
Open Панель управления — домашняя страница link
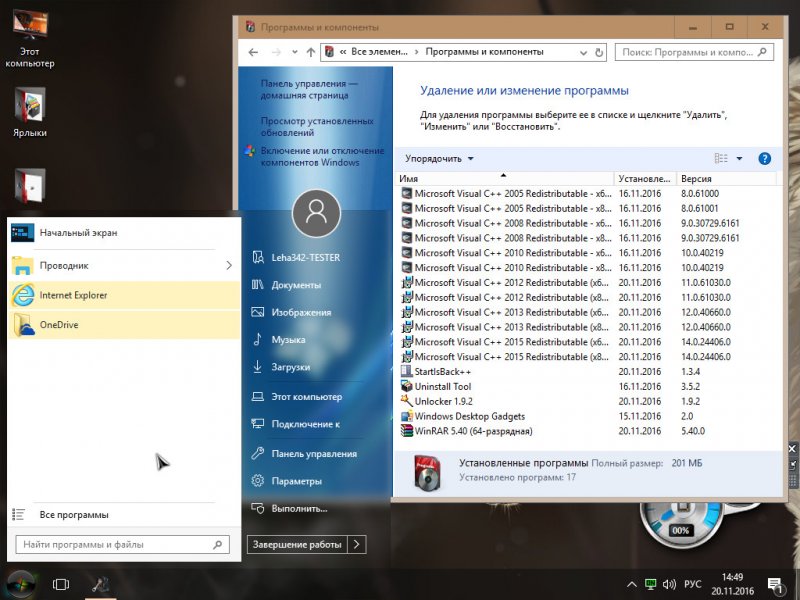click(309, 89)
